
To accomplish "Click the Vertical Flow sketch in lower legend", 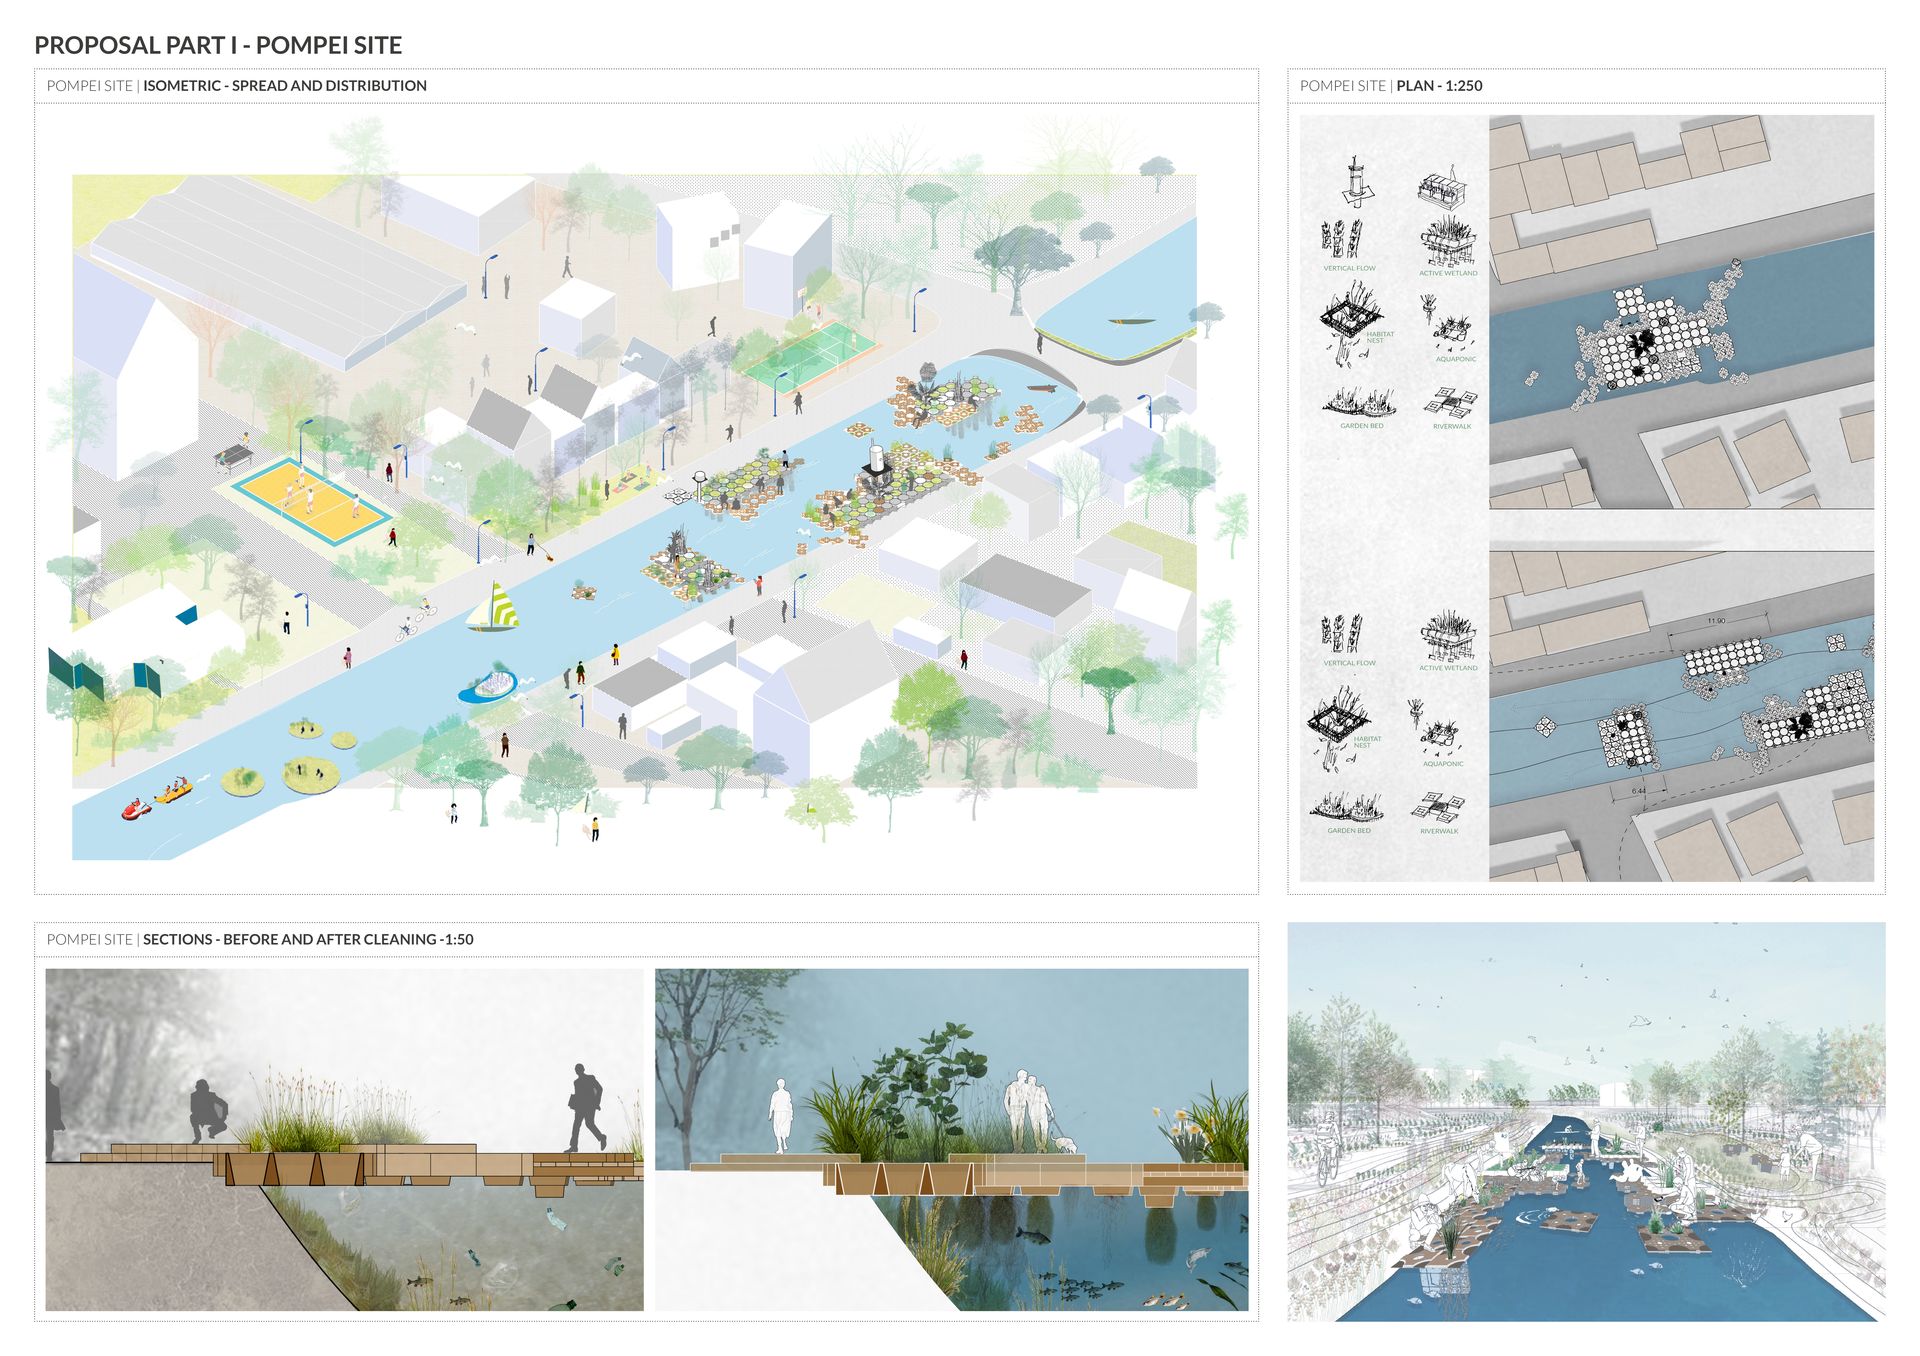I will click(x=1342, y=634).
